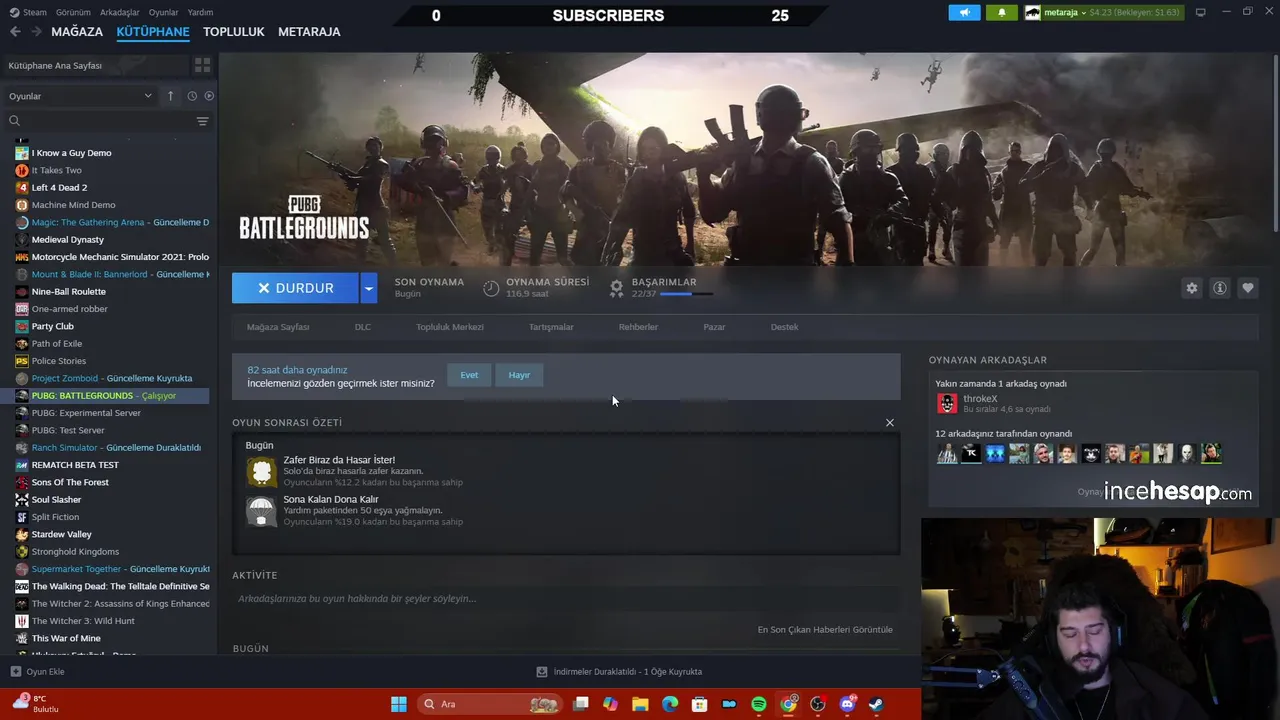Go back with the left arrow

15,32
